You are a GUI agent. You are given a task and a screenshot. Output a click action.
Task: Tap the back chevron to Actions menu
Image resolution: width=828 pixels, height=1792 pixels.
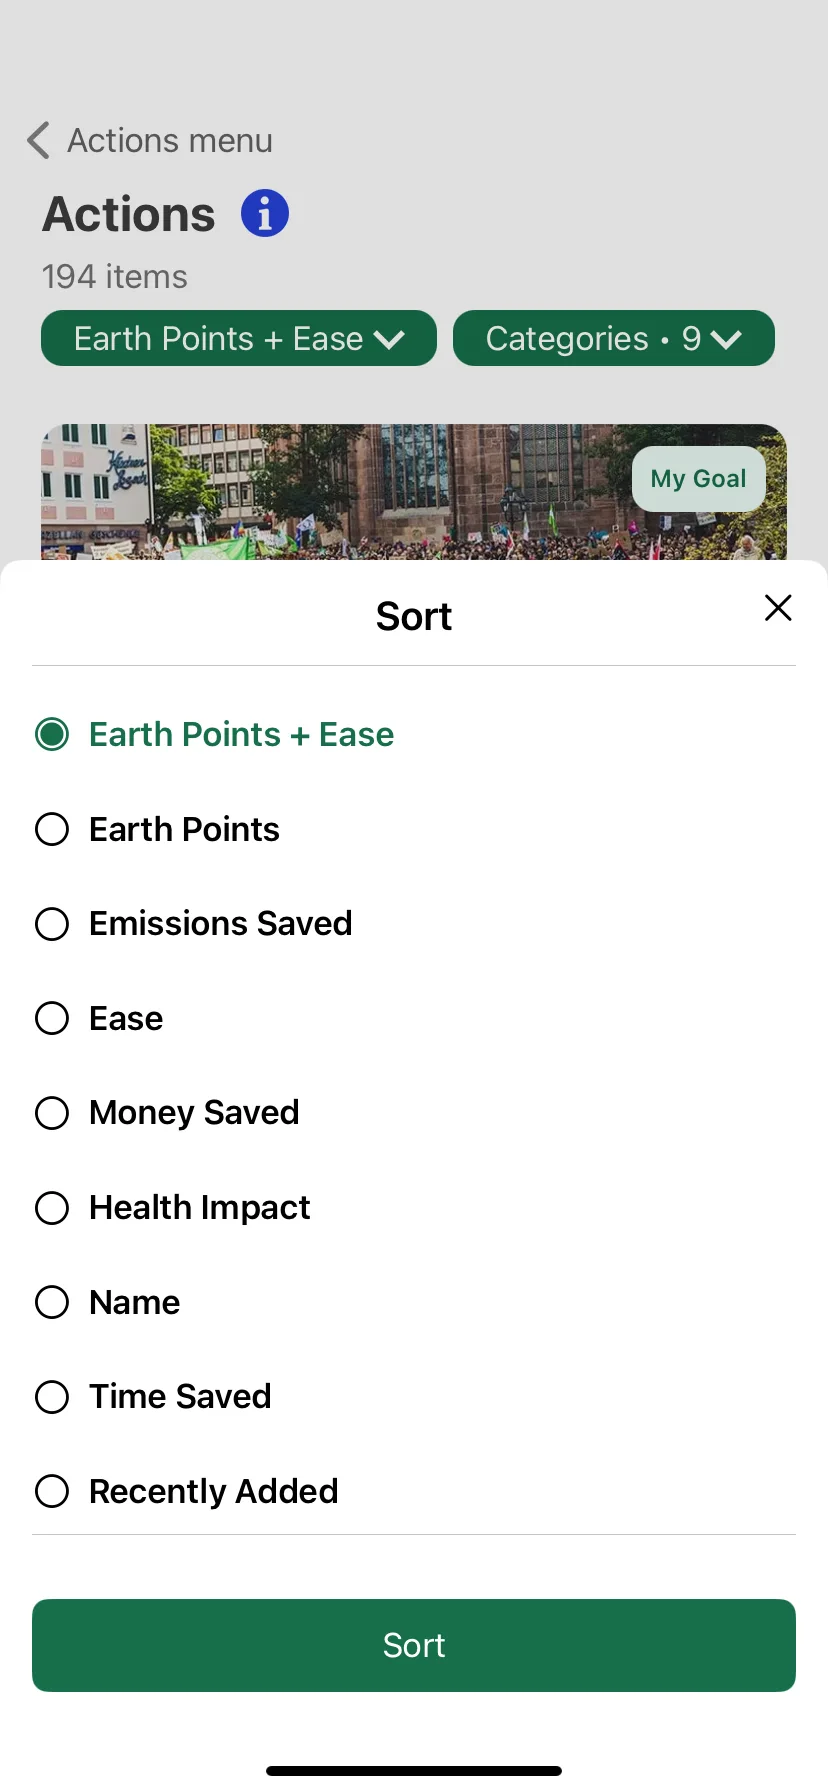click(x=38, y=141)
